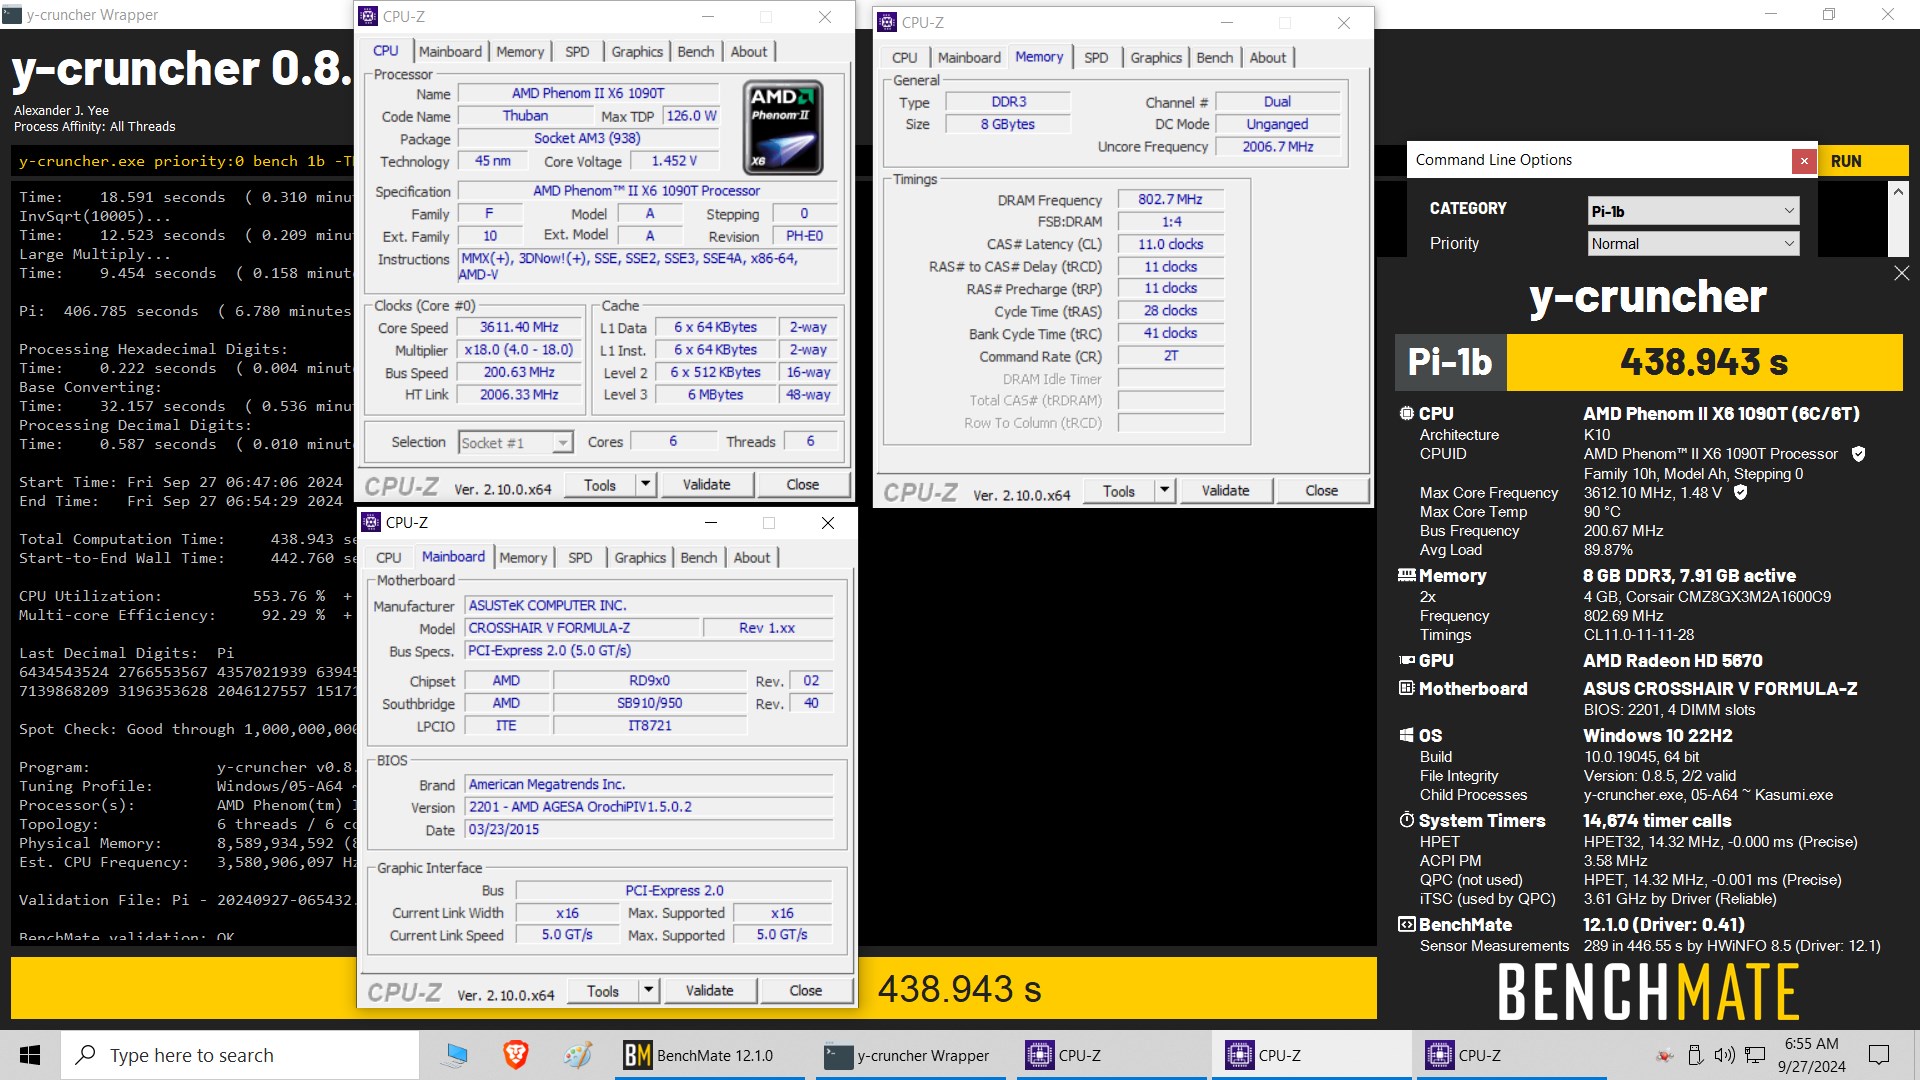Expand Tools arrow in the Memory tab window

[x=1164, y=490]
